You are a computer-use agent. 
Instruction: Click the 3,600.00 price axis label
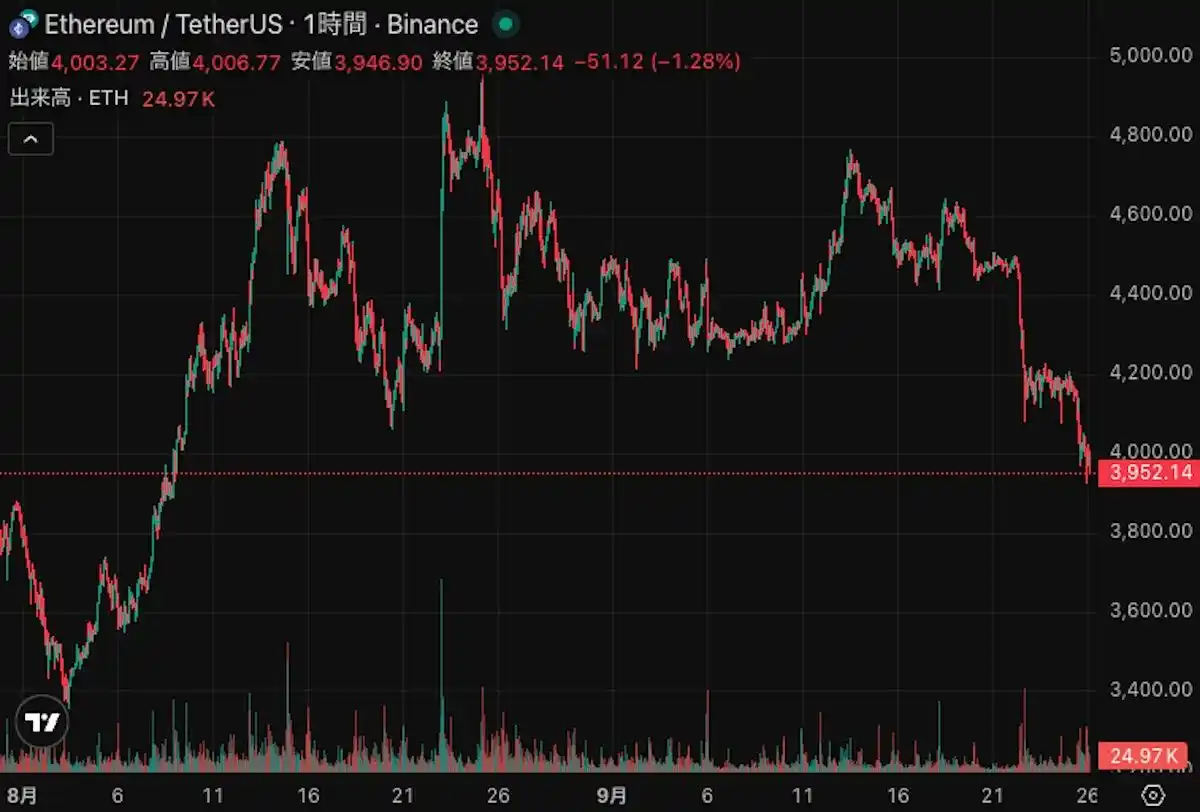(x=1151, y=610)
